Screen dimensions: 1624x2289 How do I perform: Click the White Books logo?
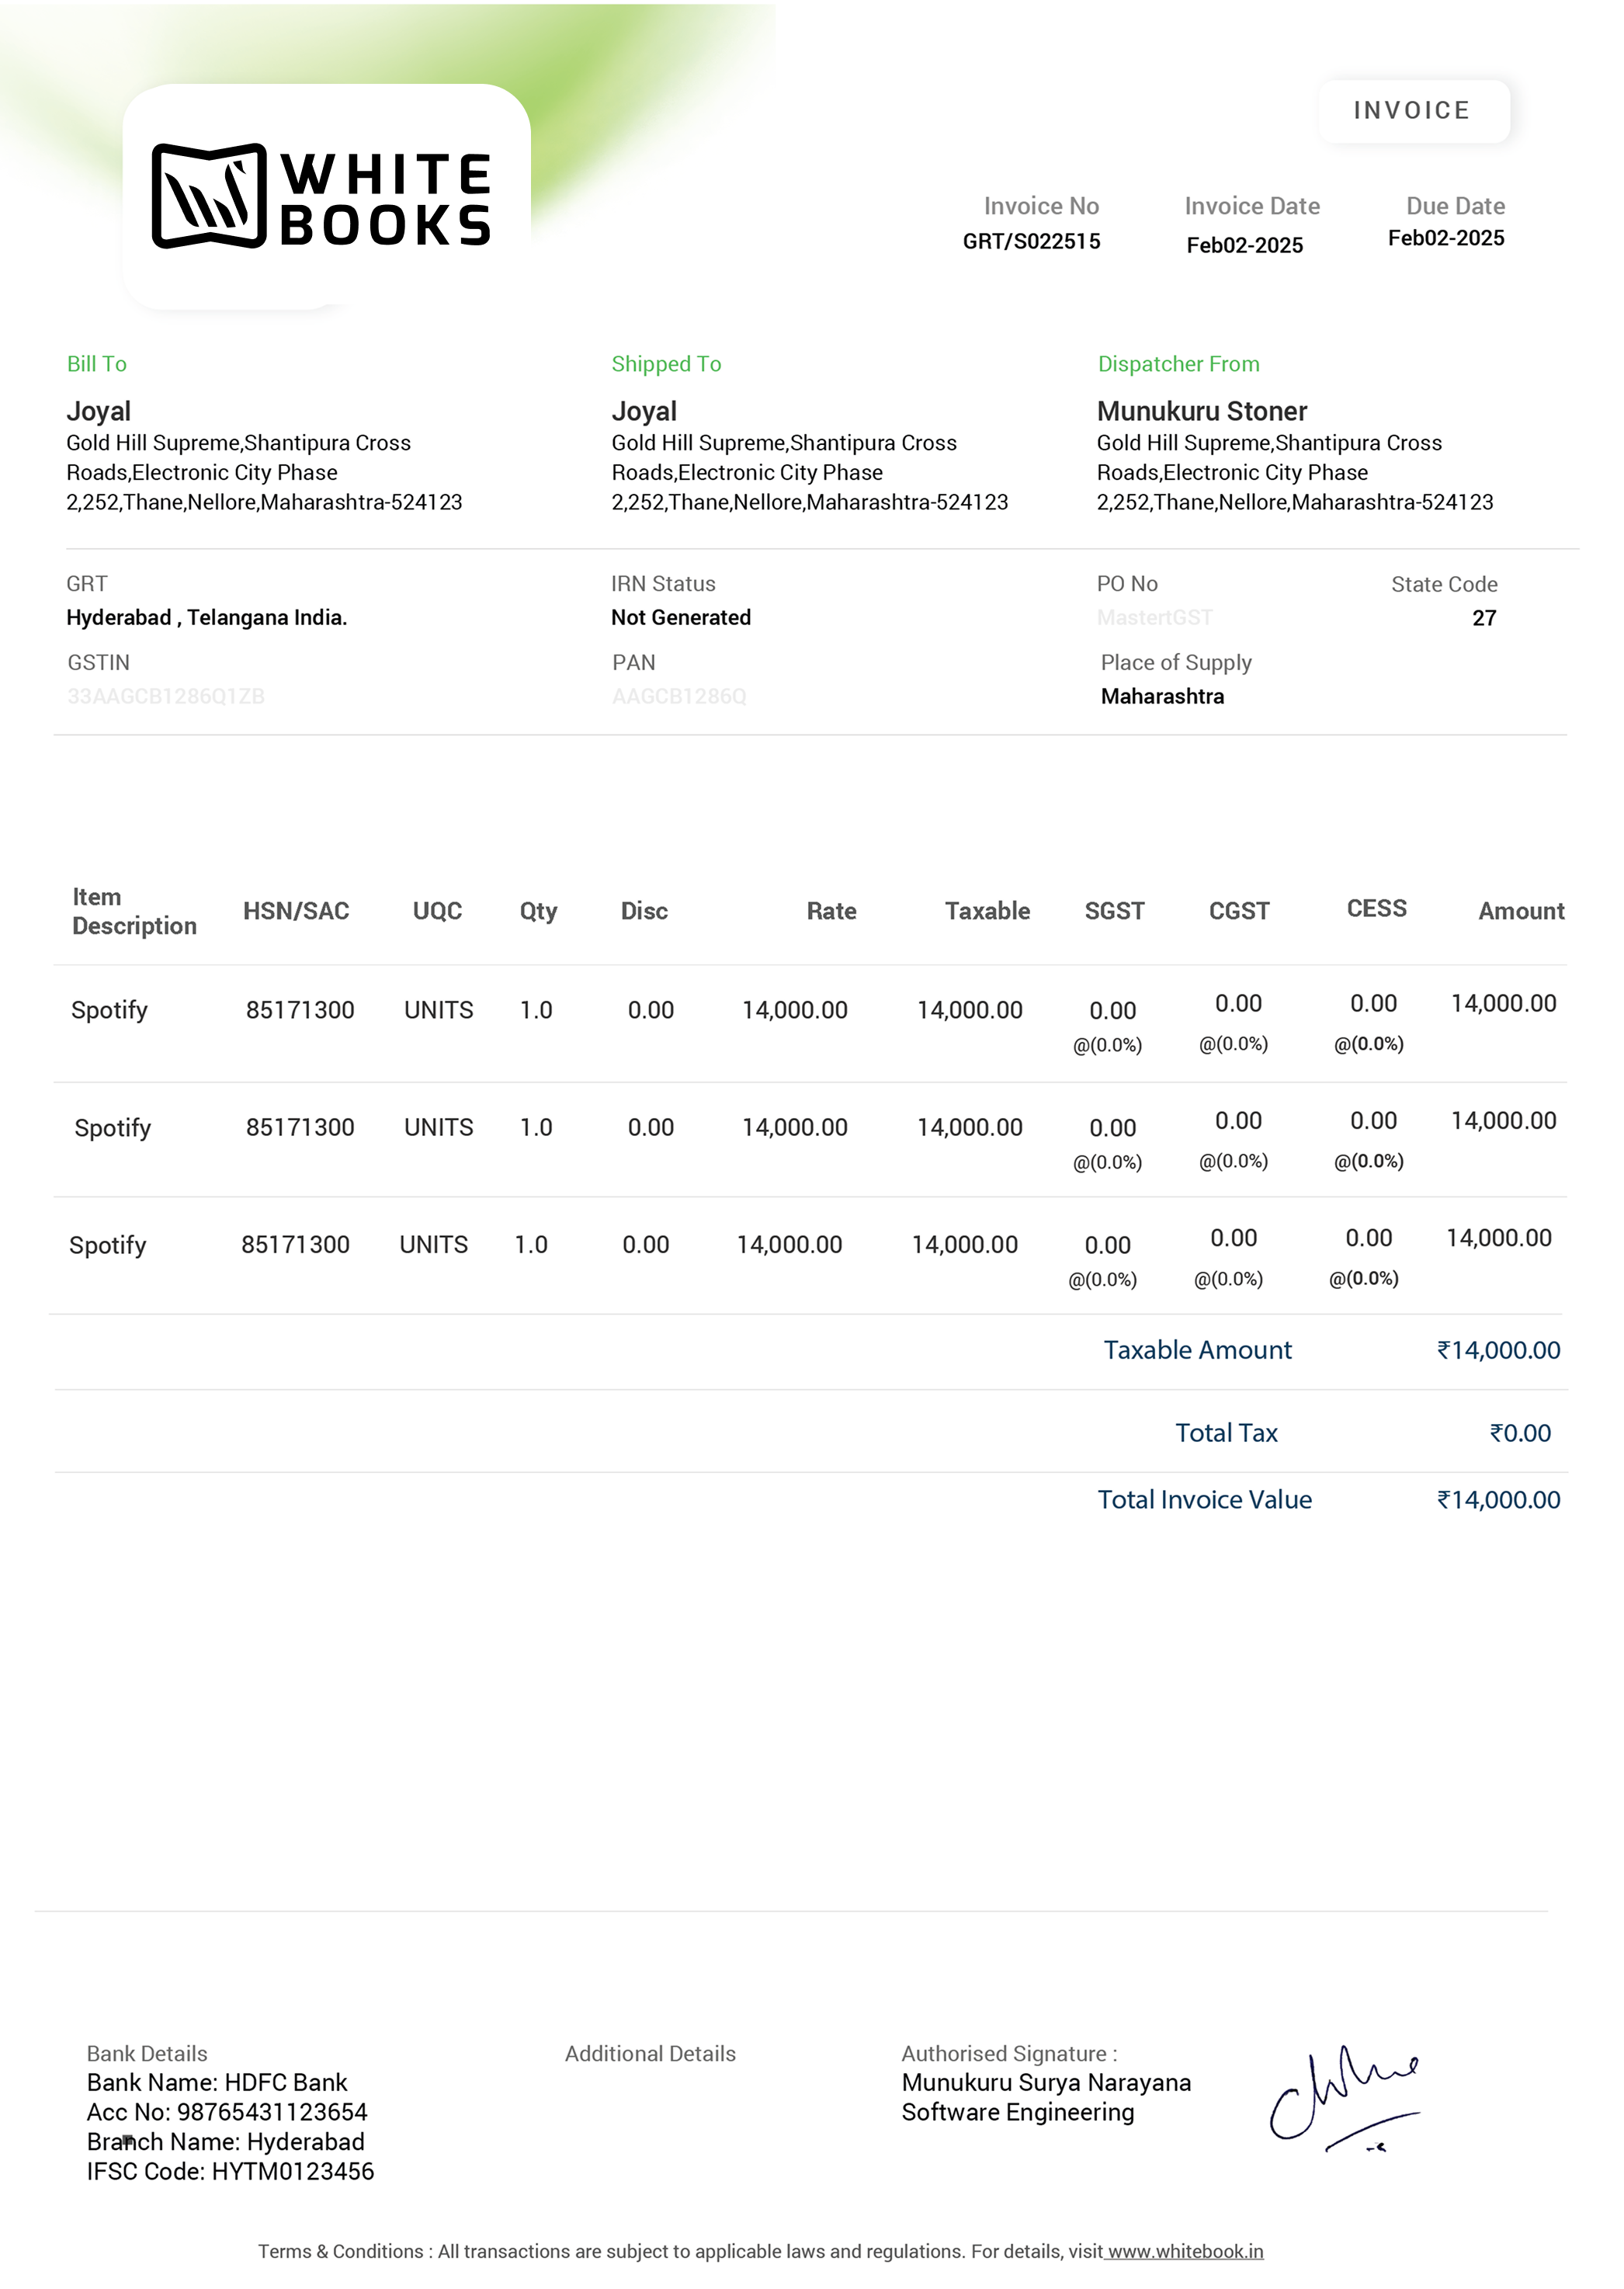(321, 196)
